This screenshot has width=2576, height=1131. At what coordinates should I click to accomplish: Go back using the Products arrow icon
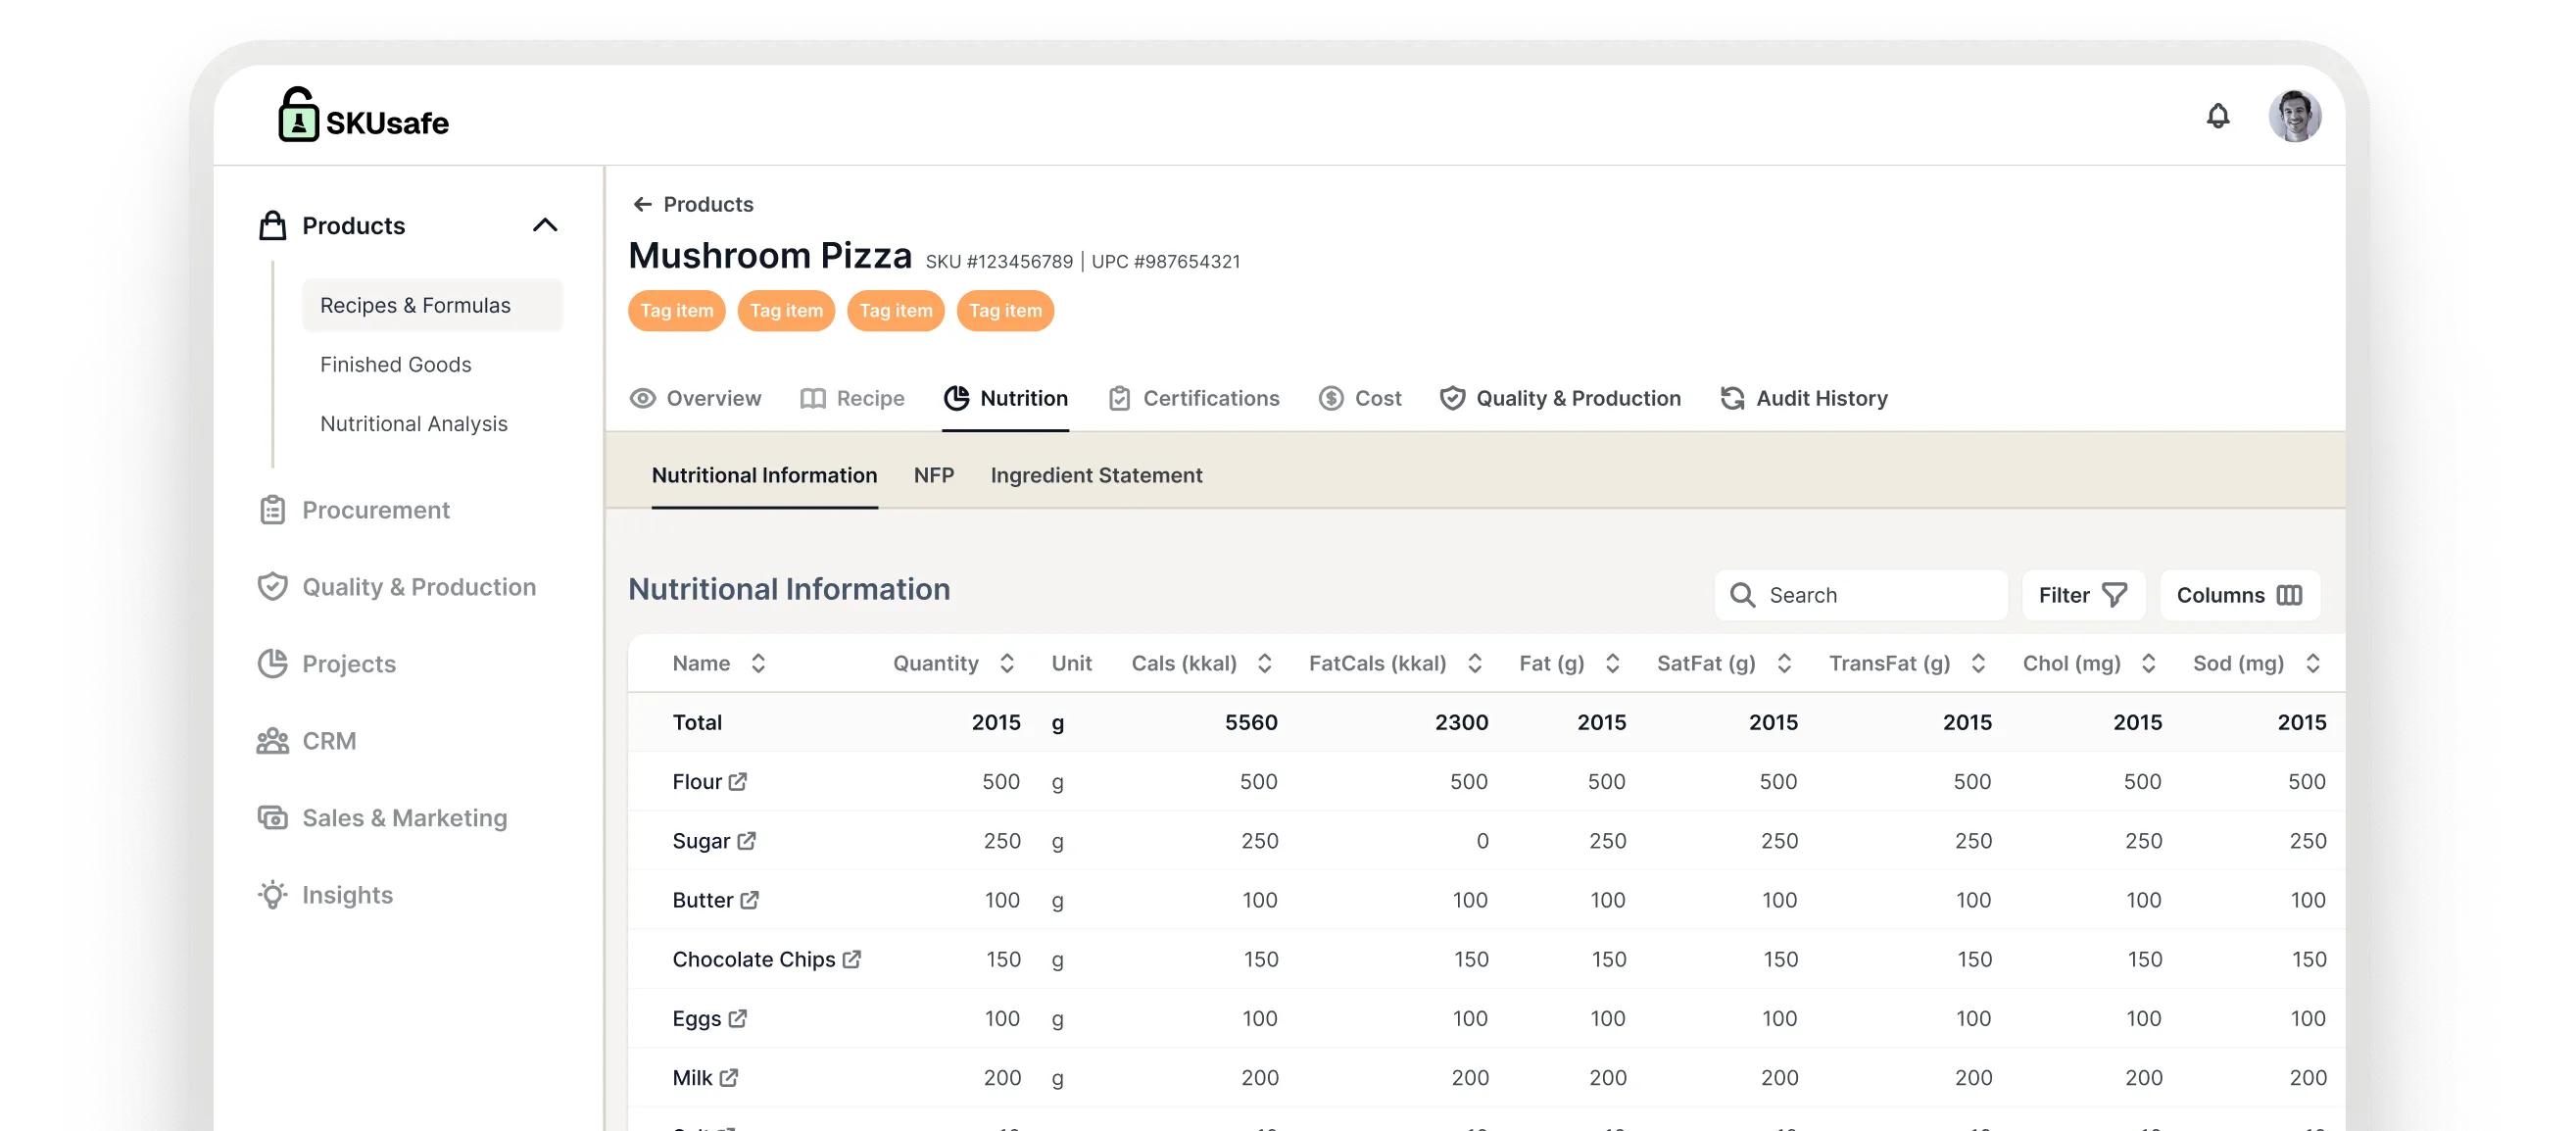click(642, 204)
